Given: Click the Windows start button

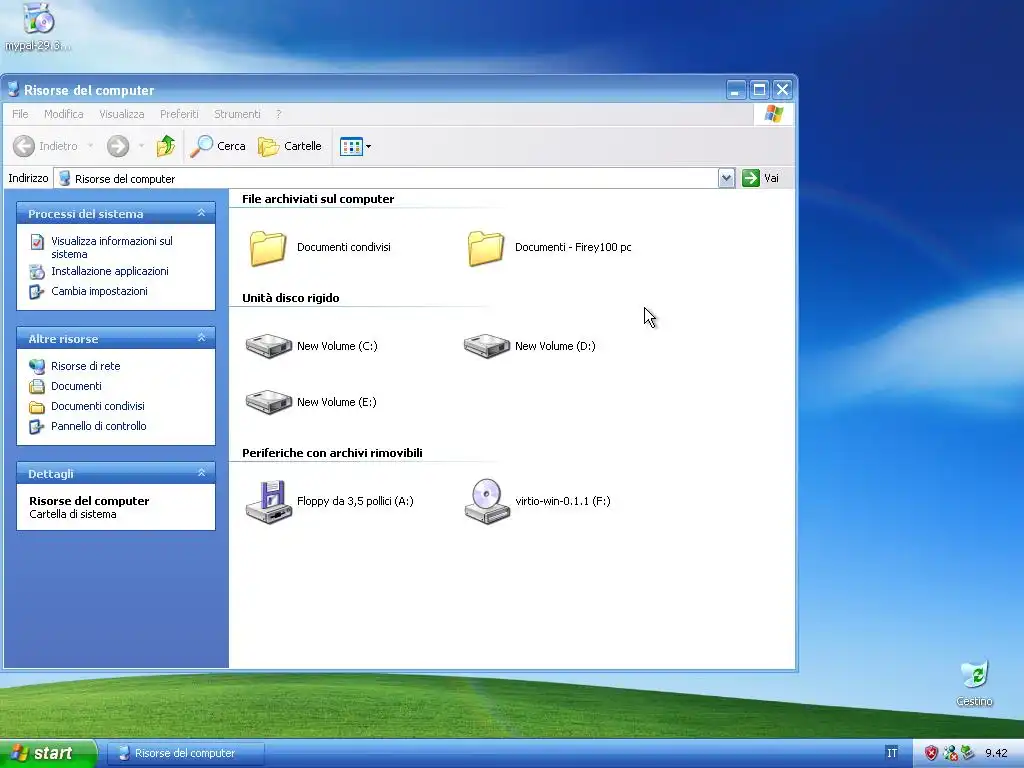Looking at the screenshot, I should pos(48,753).
